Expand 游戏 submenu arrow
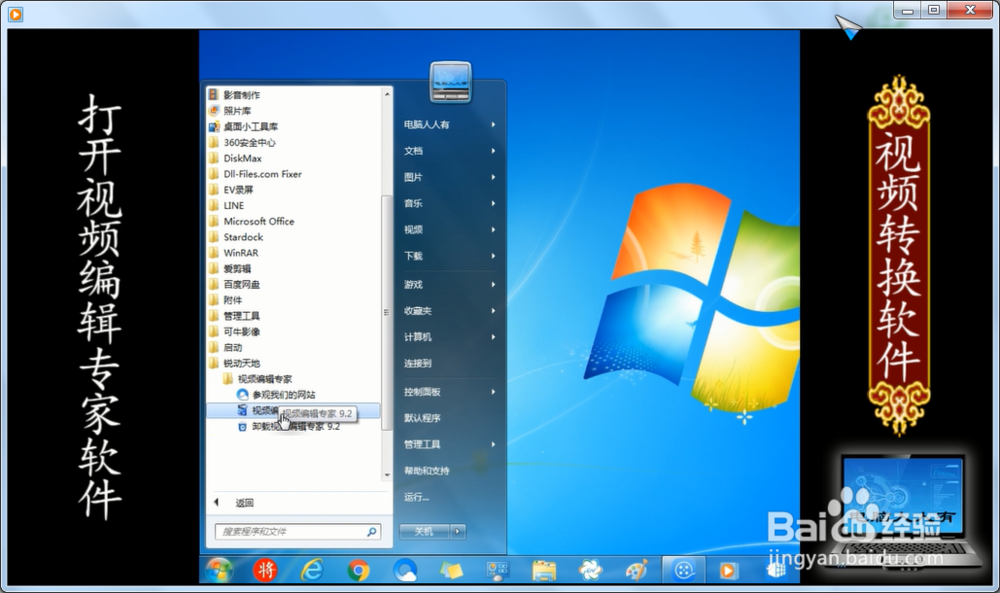This screenshot has height=593, width=1000. 493,284
